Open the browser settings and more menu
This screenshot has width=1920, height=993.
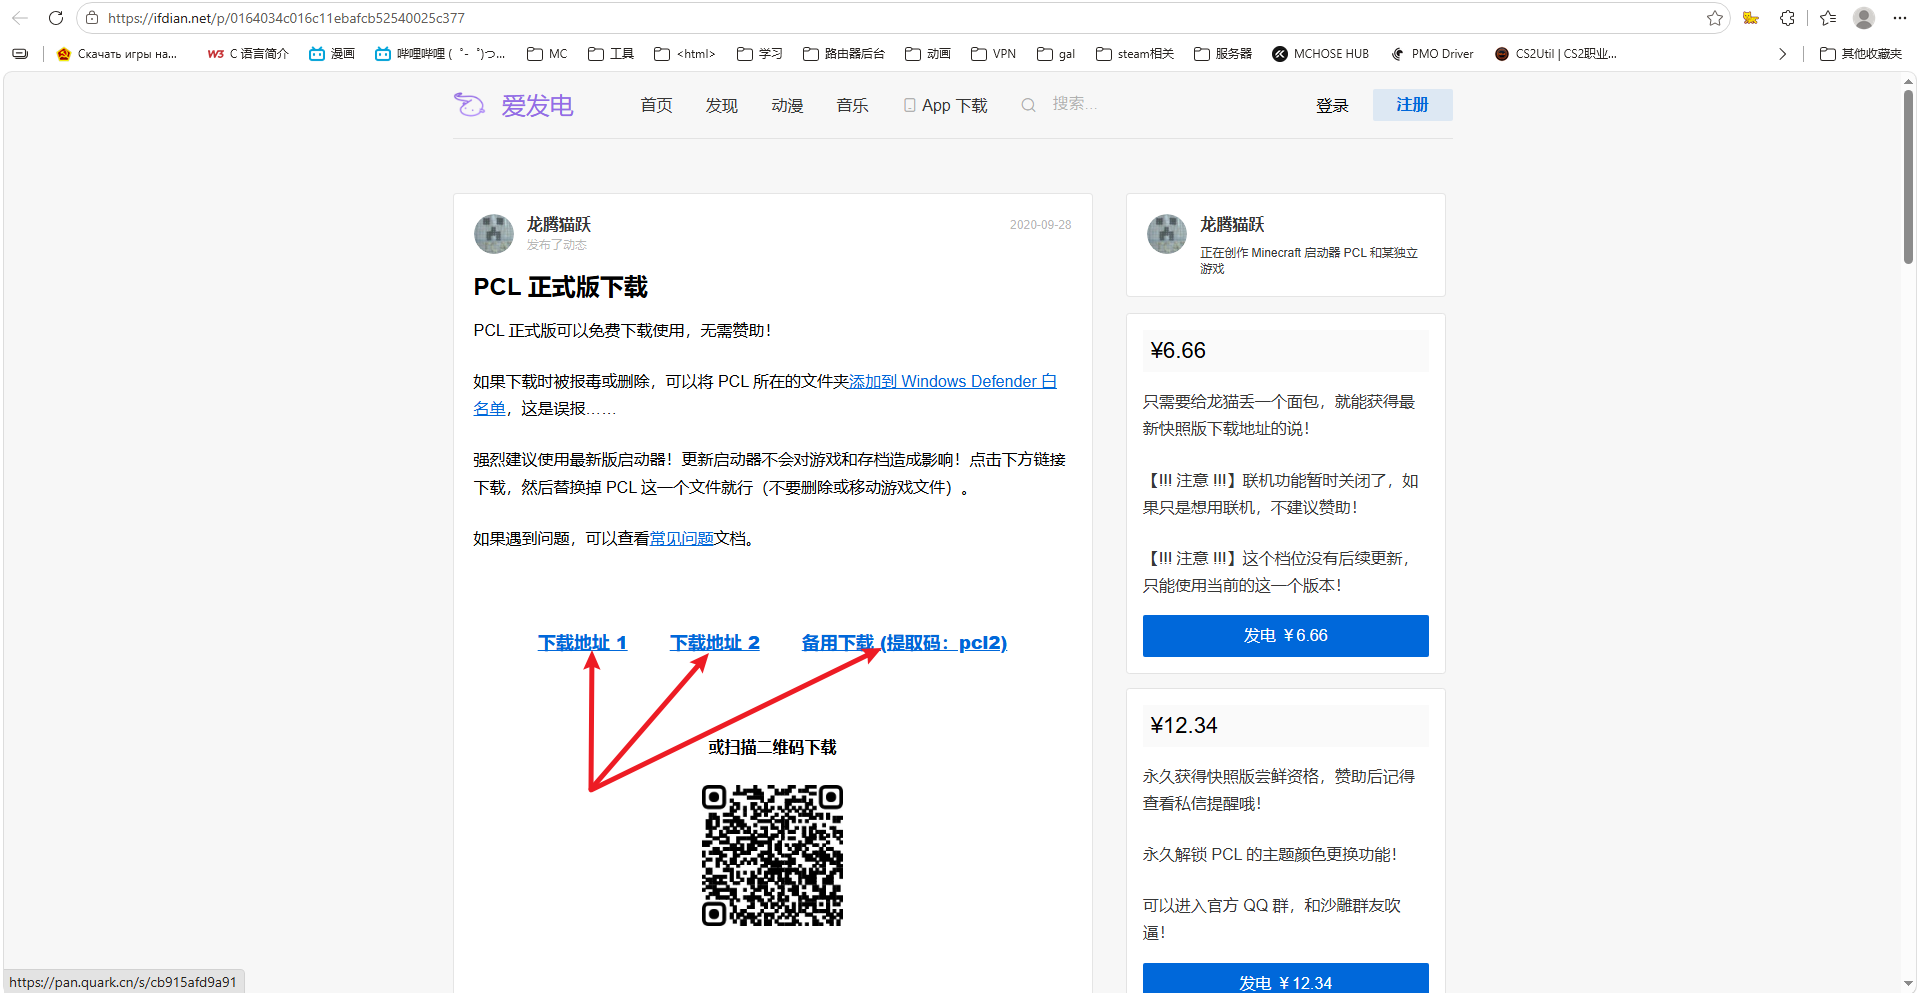(x=1900, y=18)
